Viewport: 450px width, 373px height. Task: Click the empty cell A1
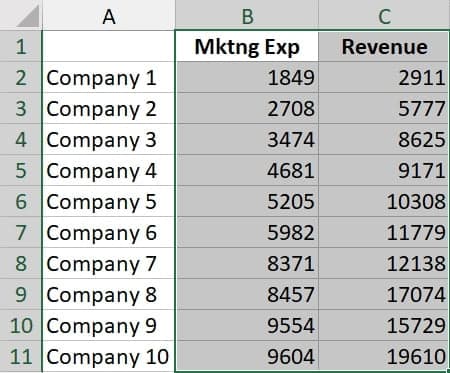109,46
